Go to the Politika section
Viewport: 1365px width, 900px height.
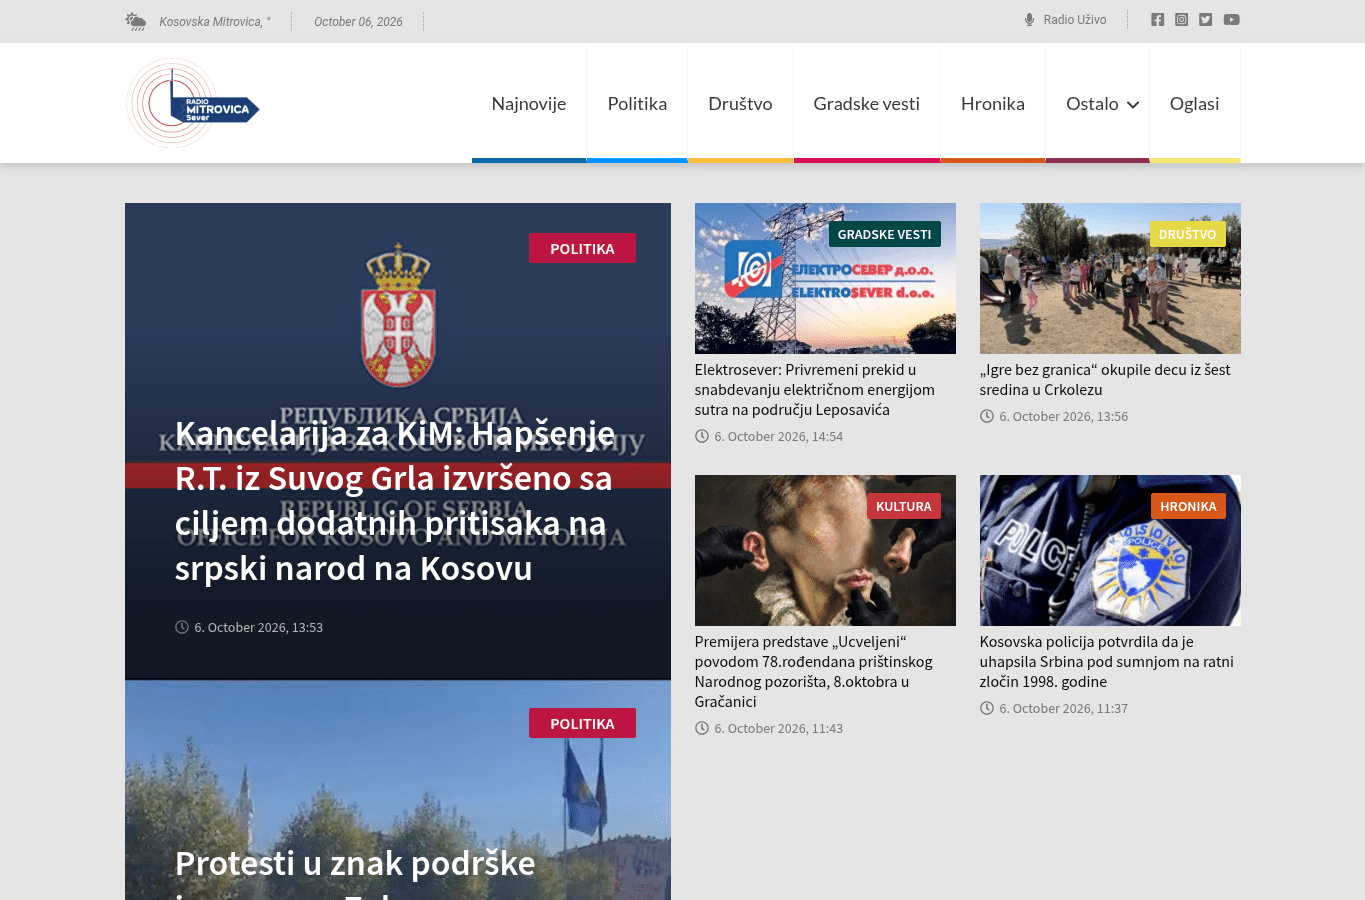pyautogui.click(x=637, y=103)
